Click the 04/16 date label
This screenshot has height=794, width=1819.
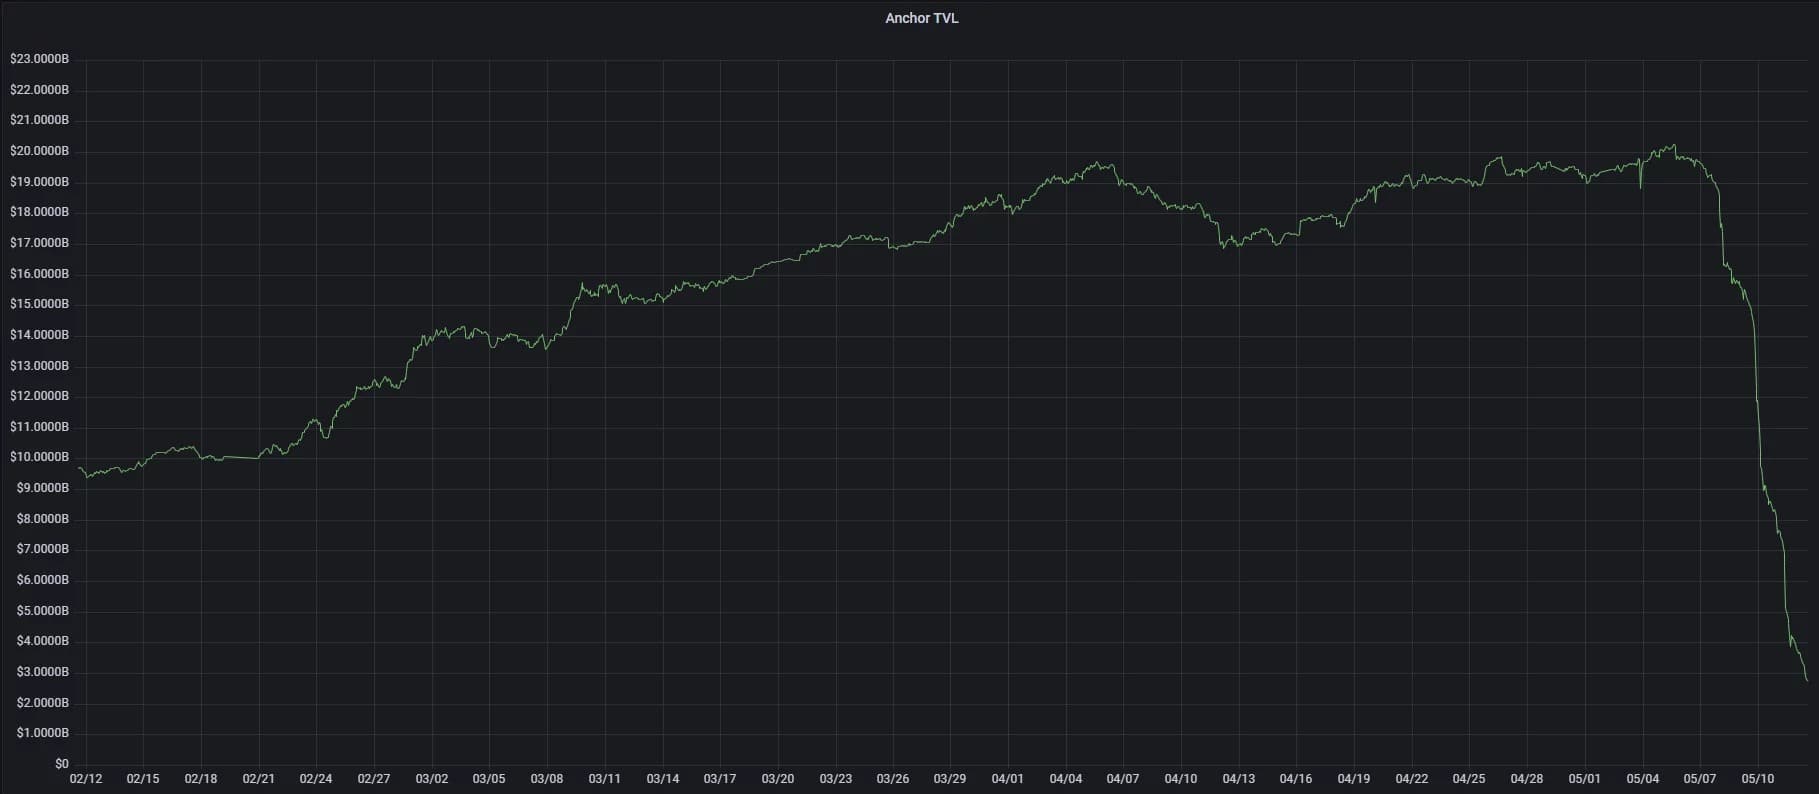coord(1296,779)
